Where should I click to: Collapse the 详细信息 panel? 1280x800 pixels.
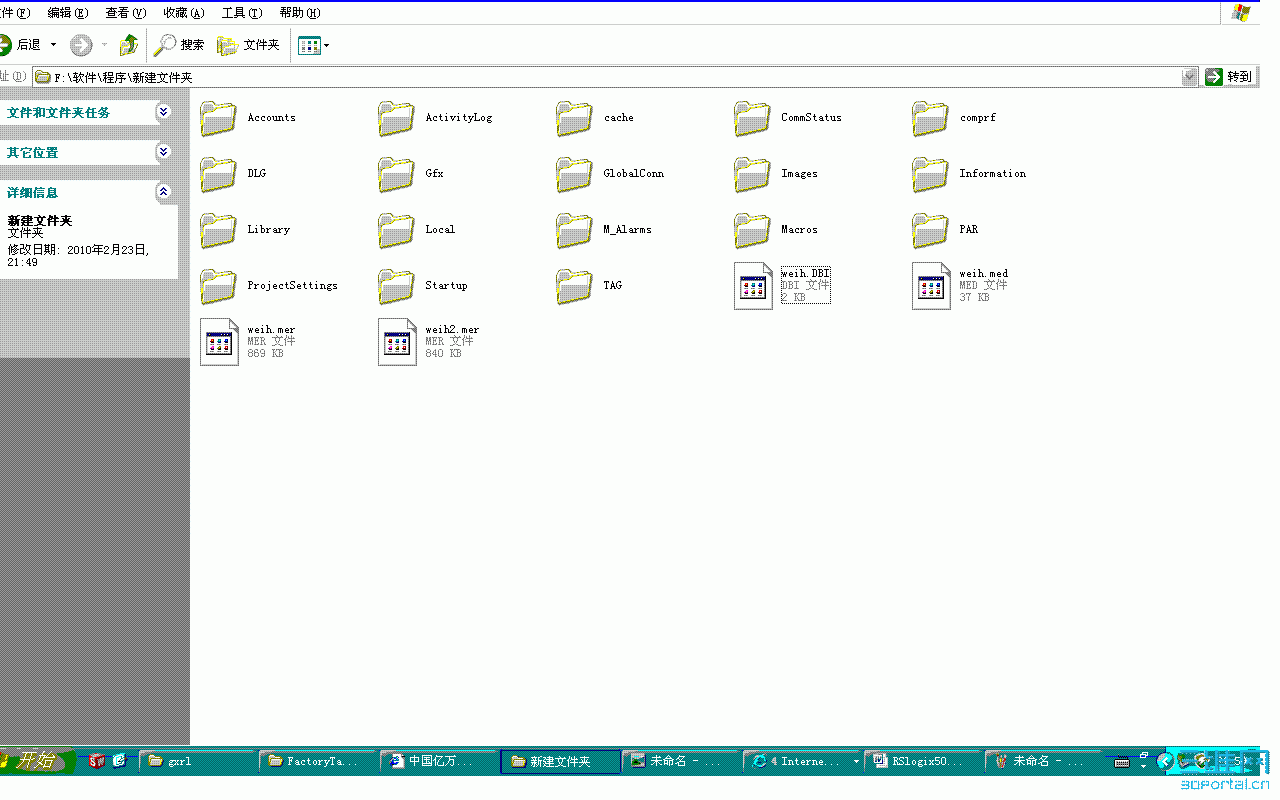(164, 192)
